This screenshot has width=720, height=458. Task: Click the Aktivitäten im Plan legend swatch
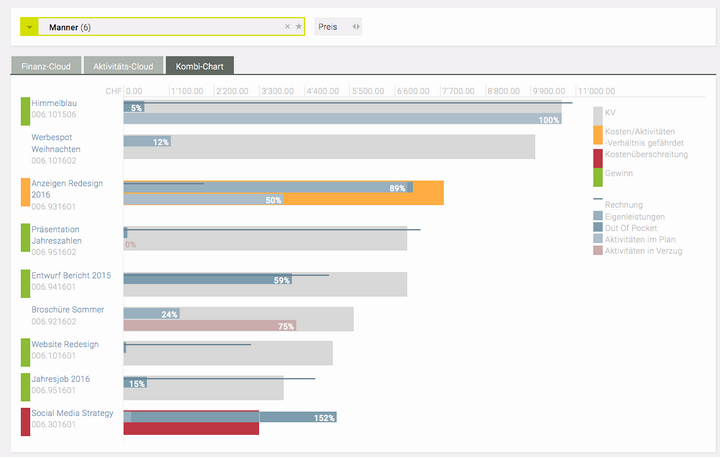click(598, 238)
